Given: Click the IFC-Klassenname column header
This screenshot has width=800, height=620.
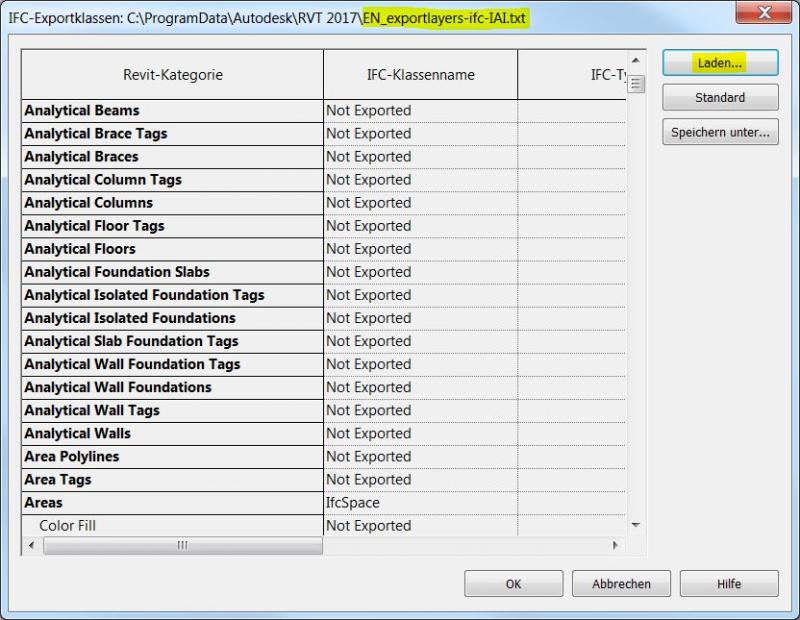Looking at the screenshot, I should click(420, 75).
